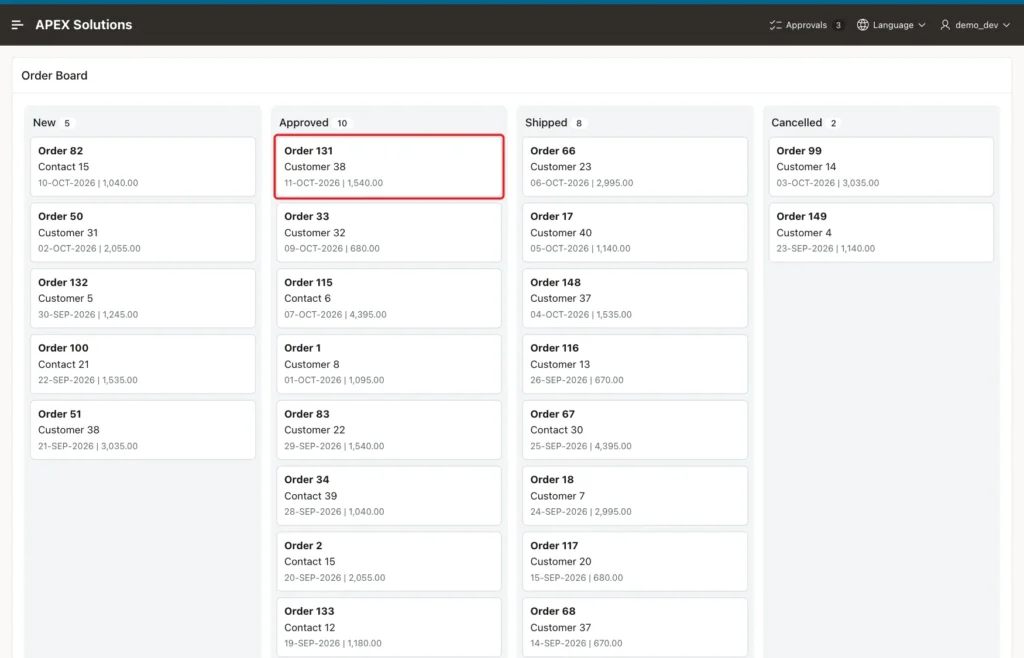The height and width of the screenshot is (658, 1024).
Task: Open the Order 133 card
Action: pos(389,627)
